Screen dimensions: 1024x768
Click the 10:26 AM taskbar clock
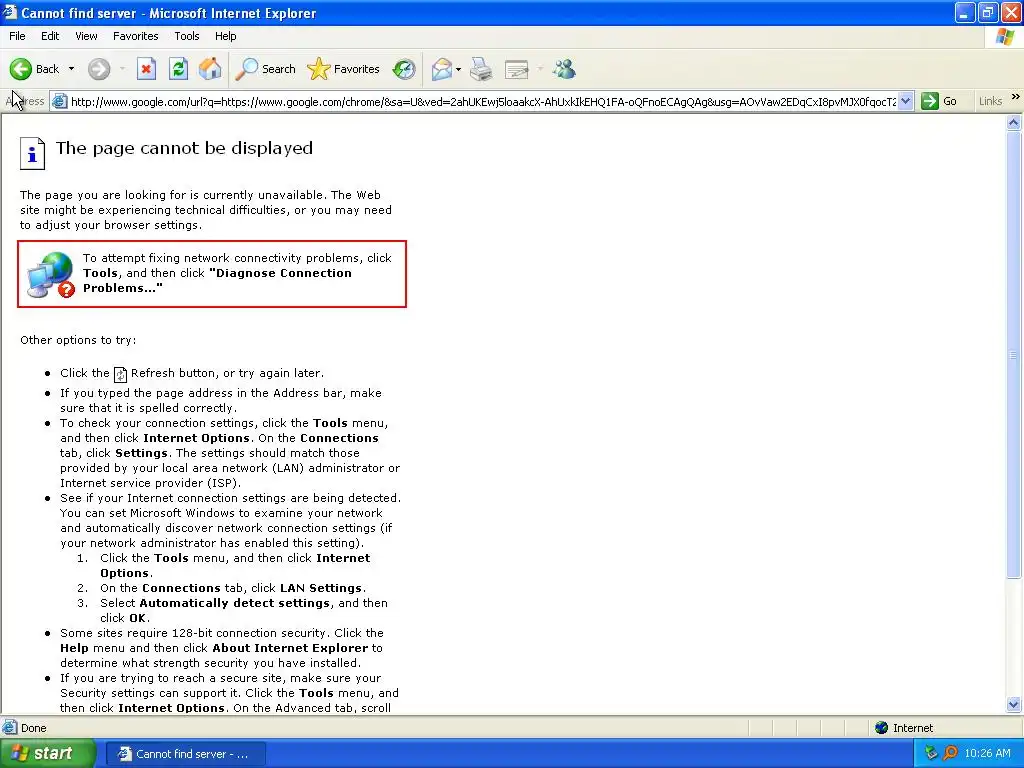[987, 754]
